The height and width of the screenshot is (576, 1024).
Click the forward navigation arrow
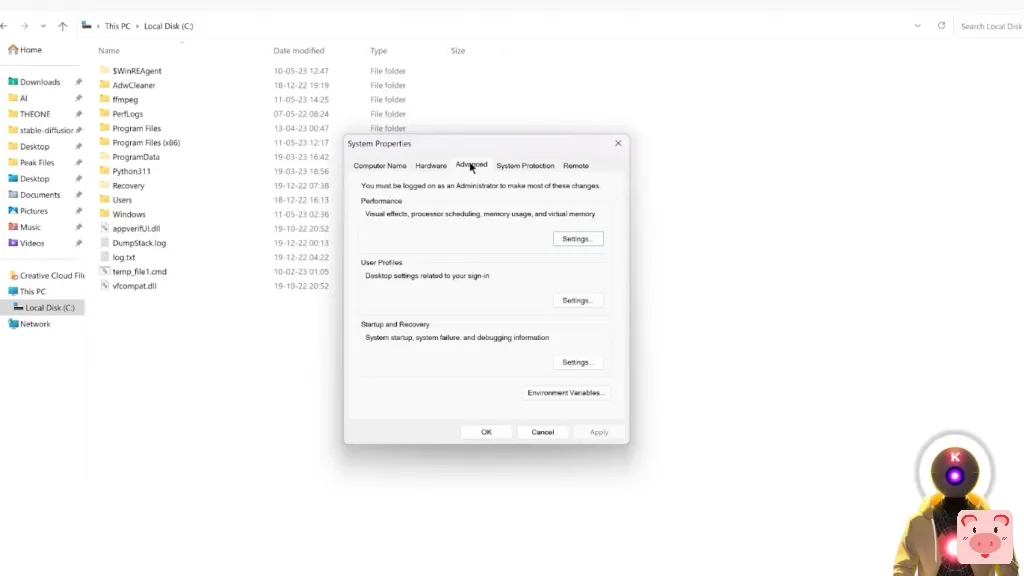tap(24, 26)
